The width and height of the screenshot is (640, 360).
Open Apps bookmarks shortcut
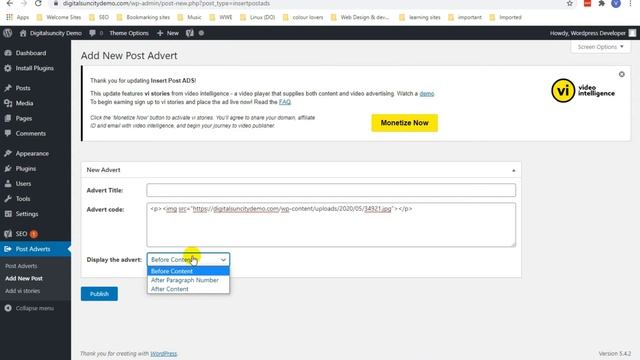pyautogui.click(x=18, y=18)
